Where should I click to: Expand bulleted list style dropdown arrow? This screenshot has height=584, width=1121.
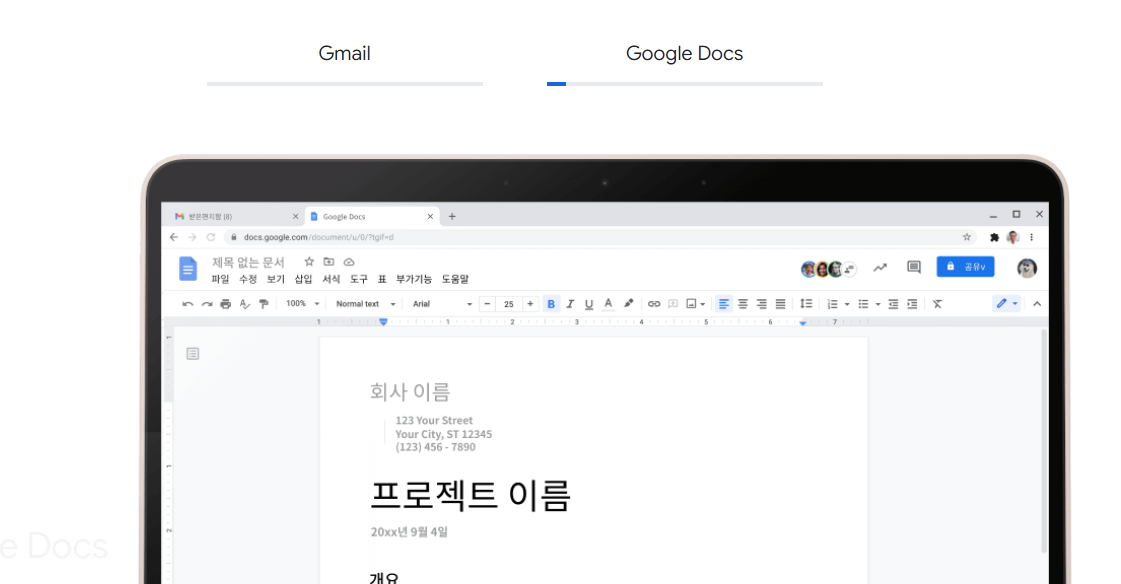(878, 305)
